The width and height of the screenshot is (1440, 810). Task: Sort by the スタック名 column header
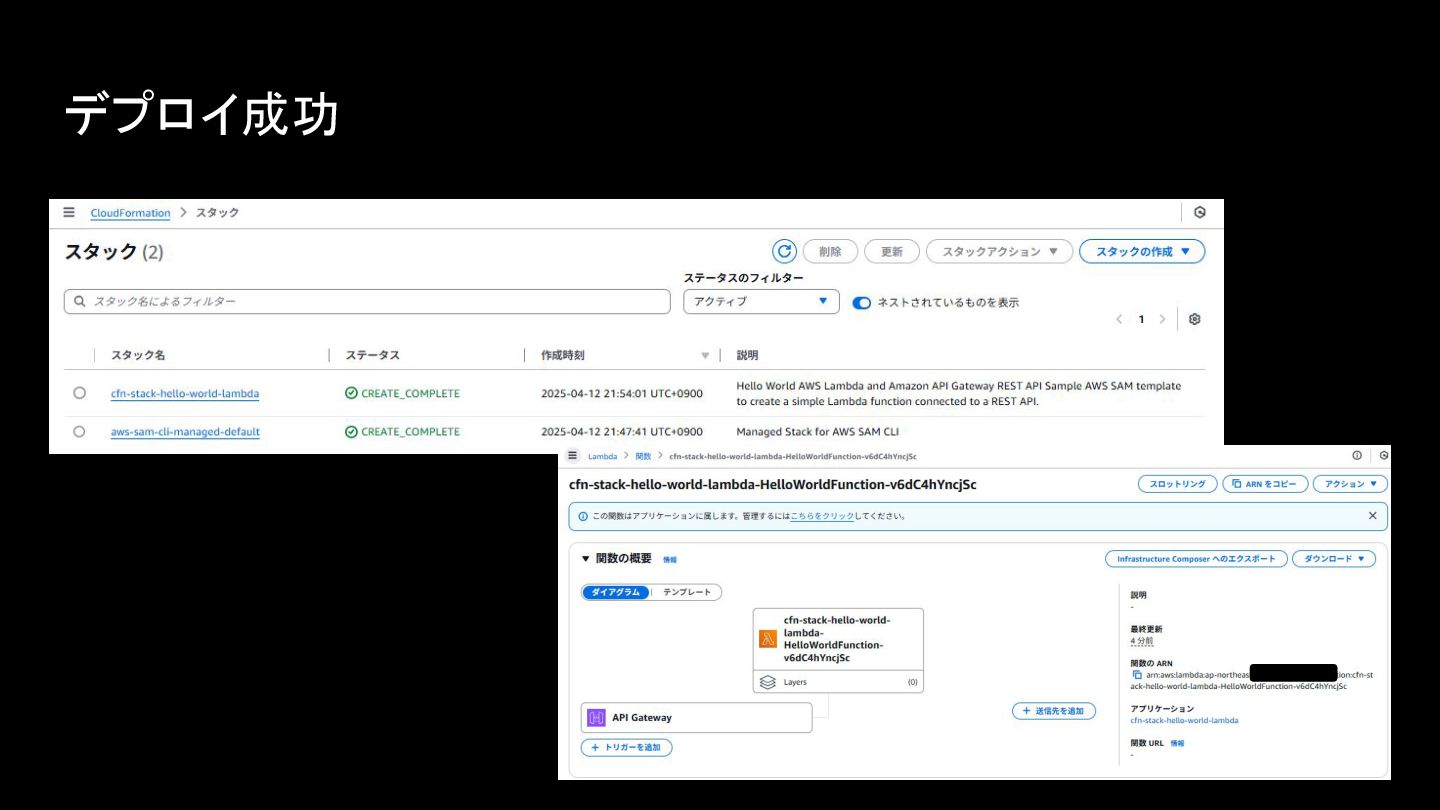point(138,355)
